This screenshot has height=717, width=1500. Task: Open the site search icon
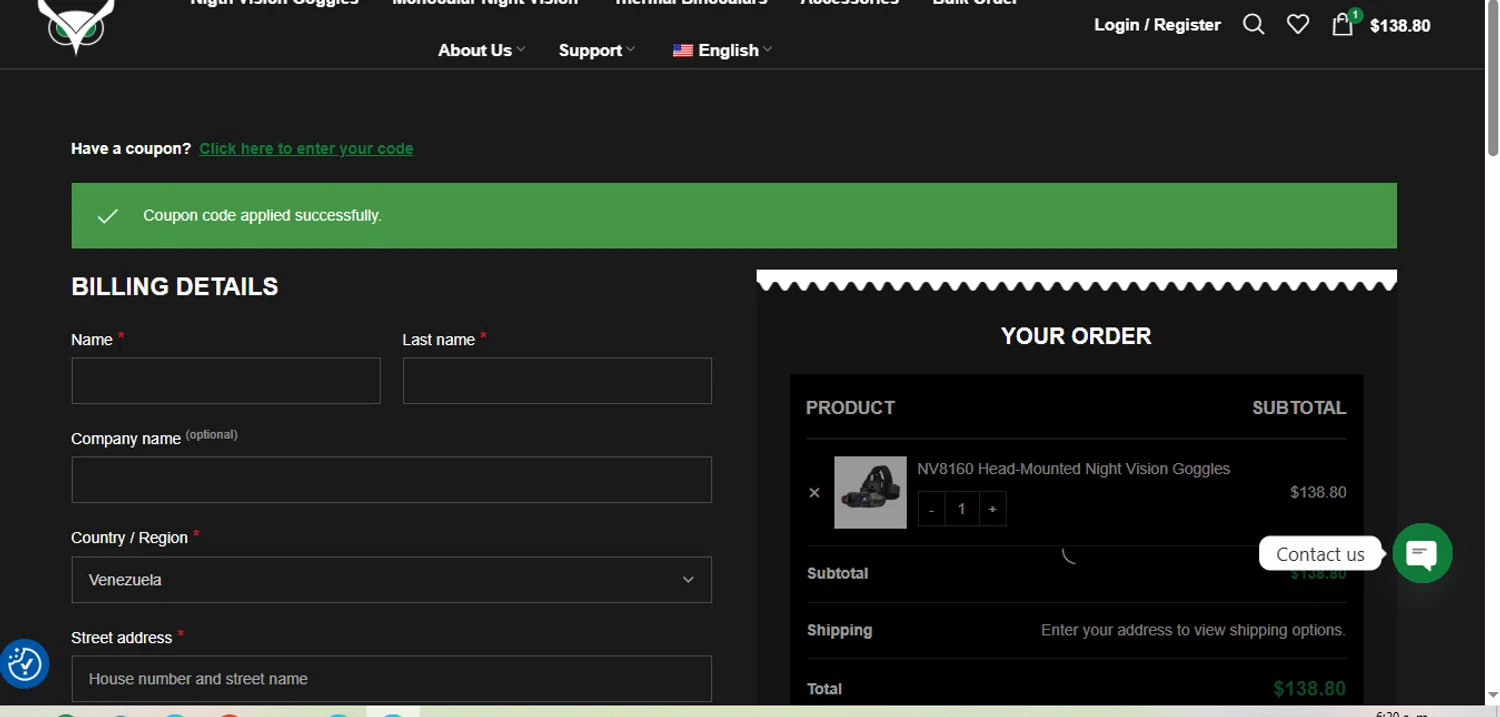tap(1253, 24)
